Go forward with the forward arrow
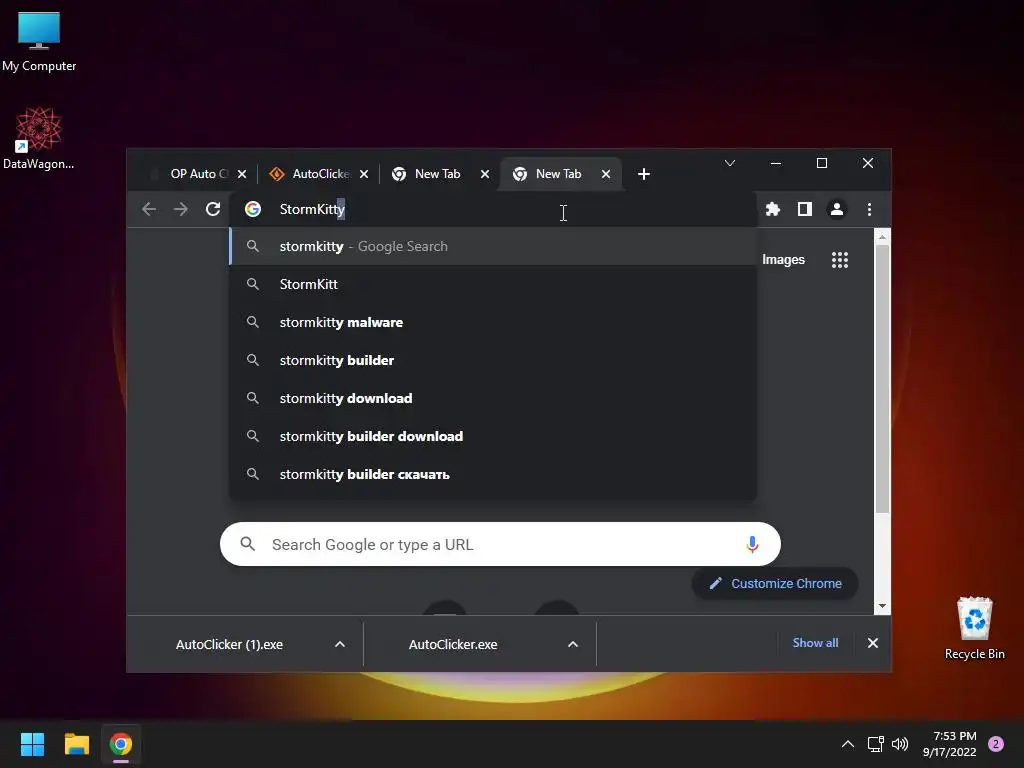 point(181,209)
